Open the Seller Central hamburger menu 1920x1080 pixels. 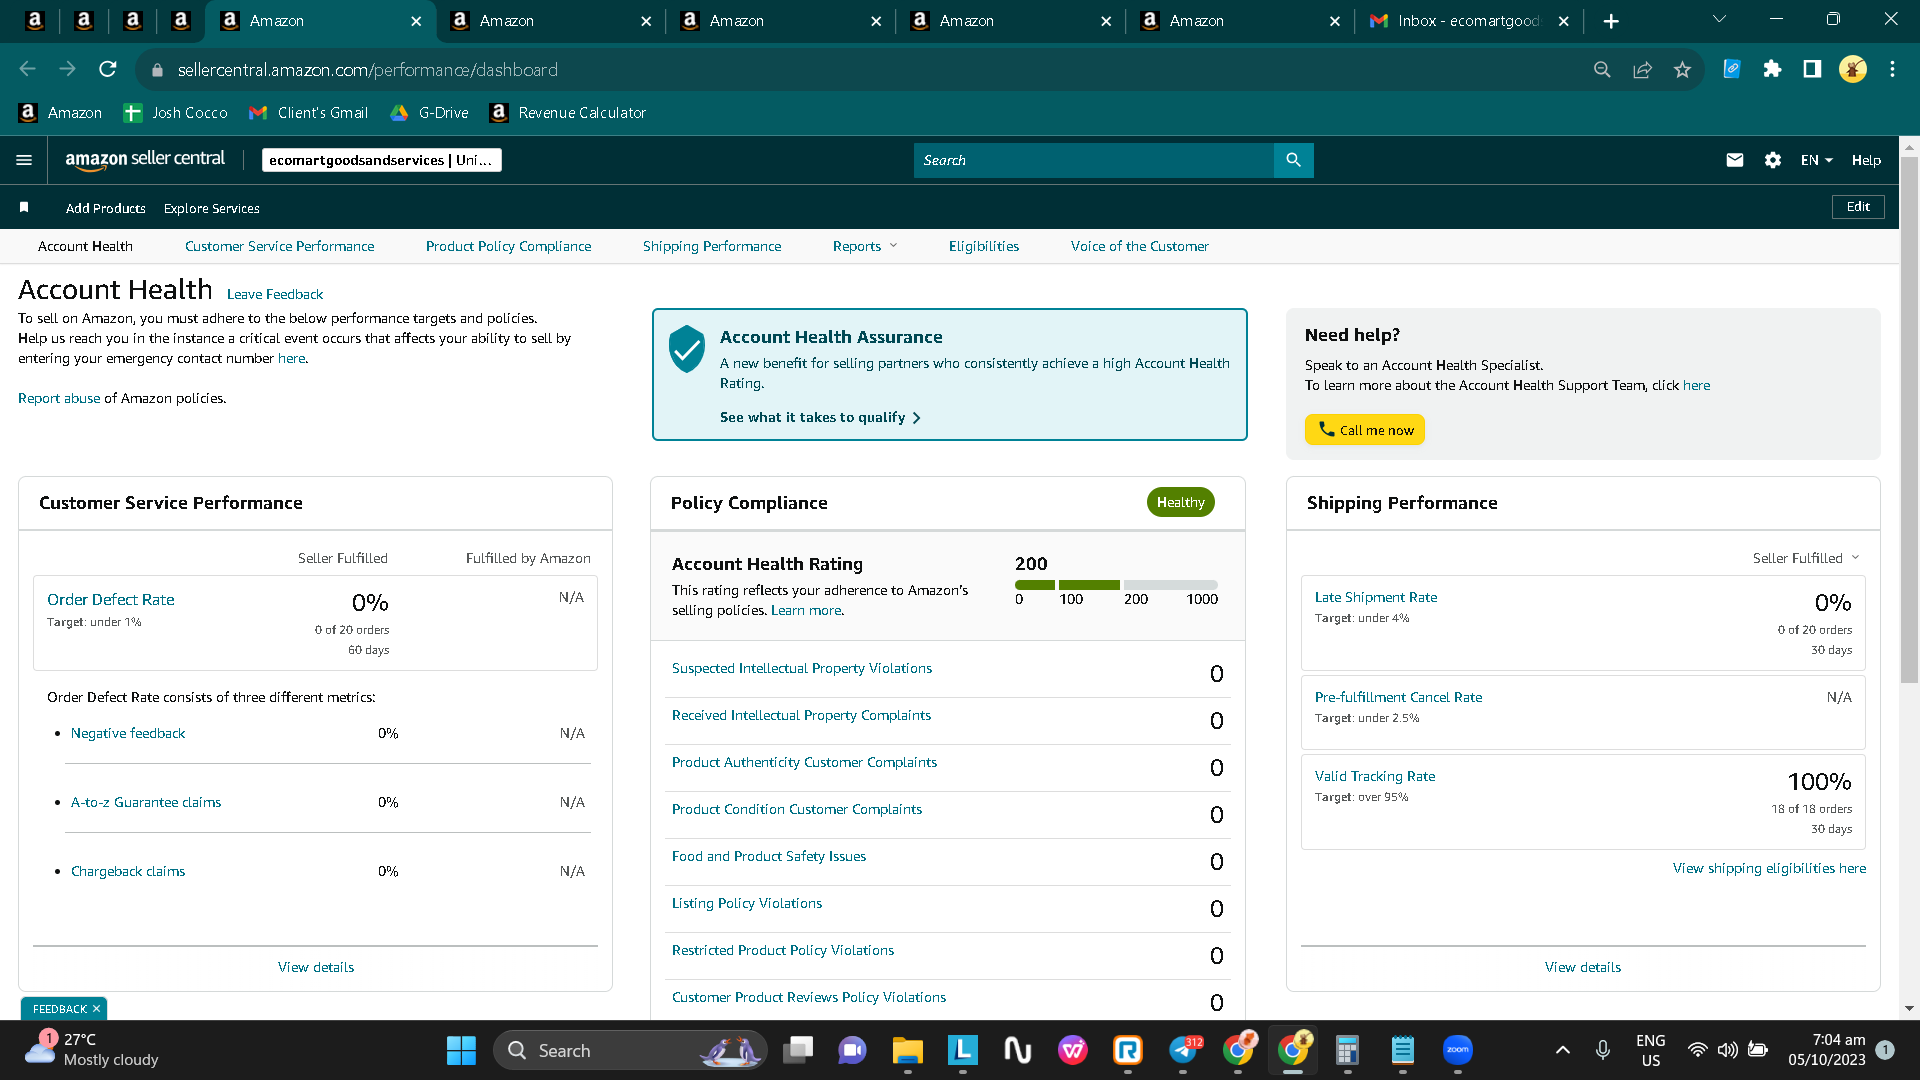click(x=24, y=160)
